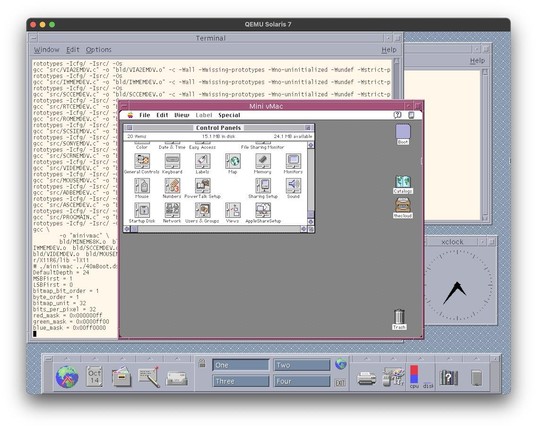Expand subpanel arrow above text note icon

coord(149,359)
